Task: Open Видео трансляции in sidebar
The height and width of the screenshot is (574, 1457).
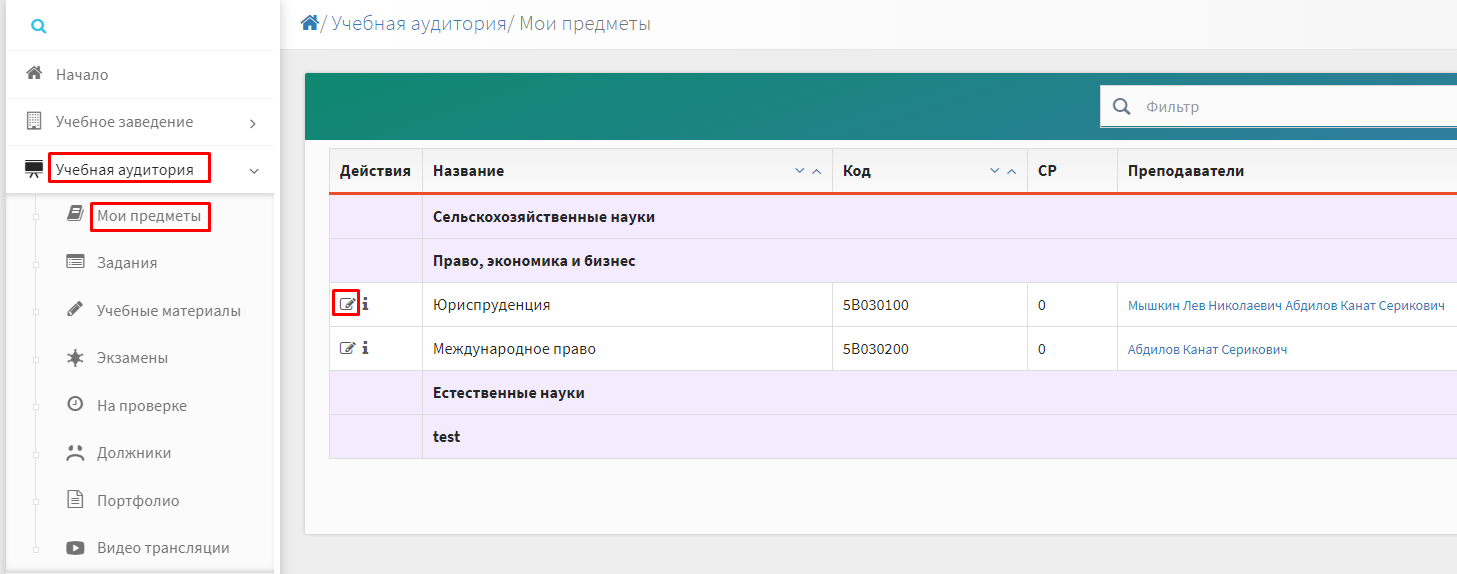Action: (163, 548)
